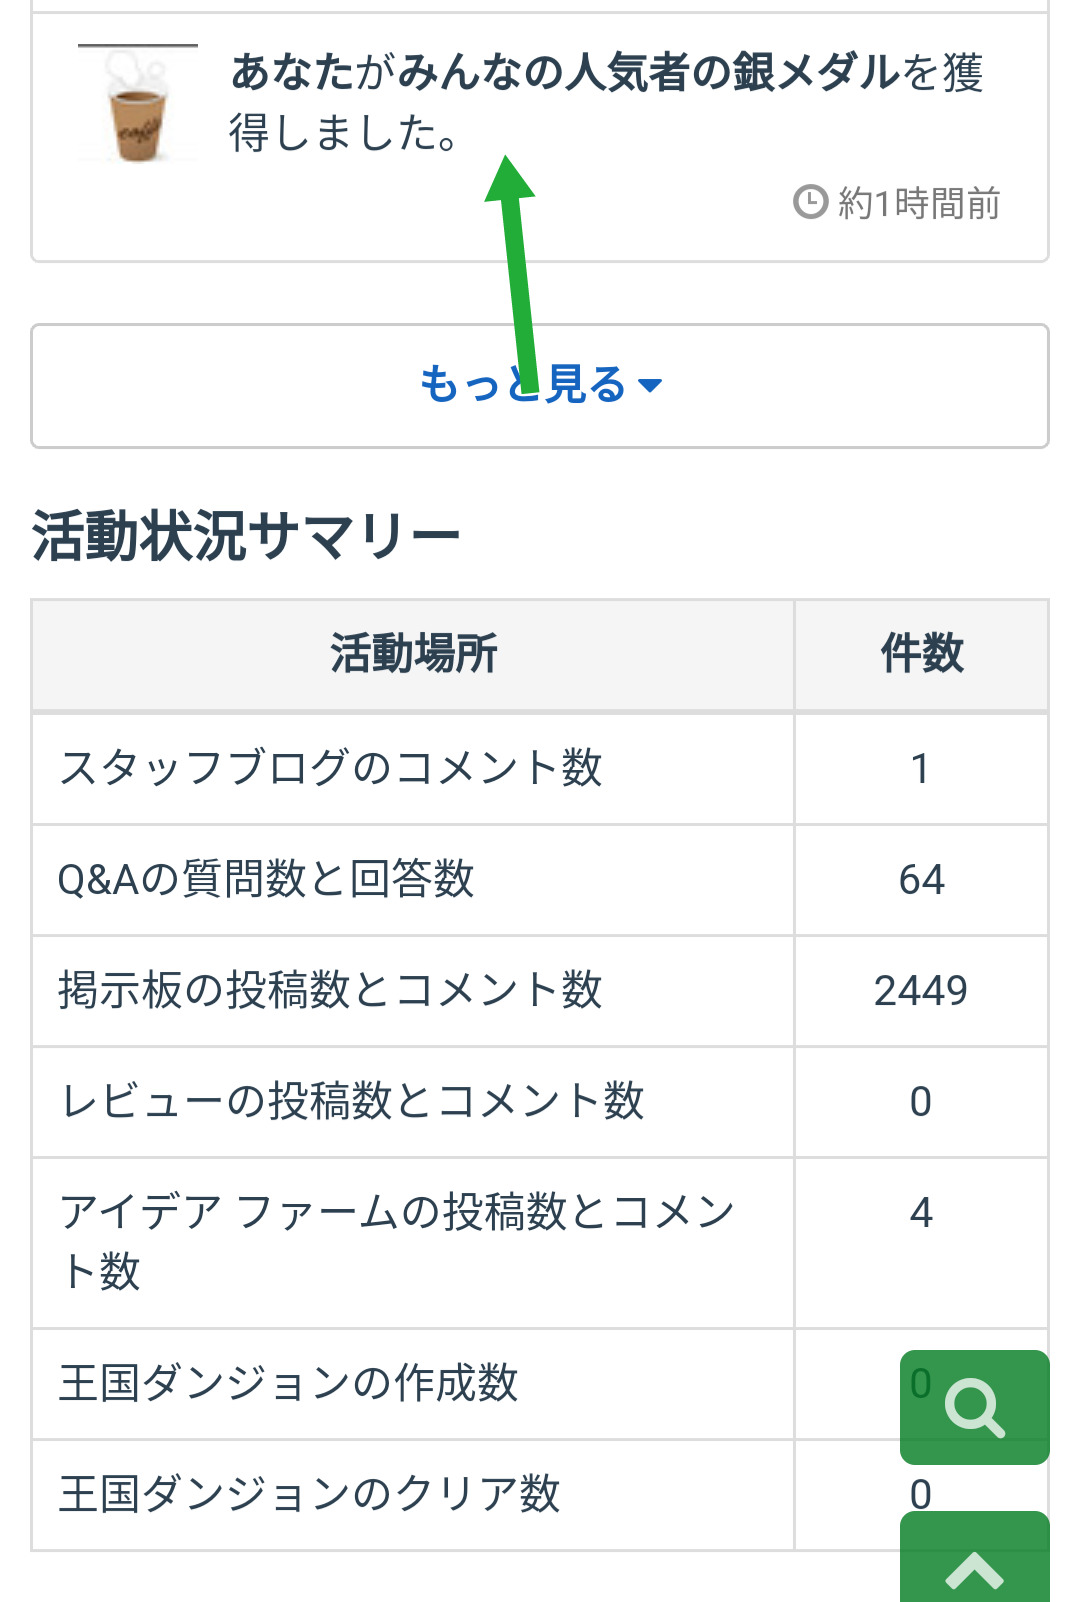Select the スタッフブログのコメント数 row
The height and width of the screenshot is (1602, 1080).
[x=330, y=768]
